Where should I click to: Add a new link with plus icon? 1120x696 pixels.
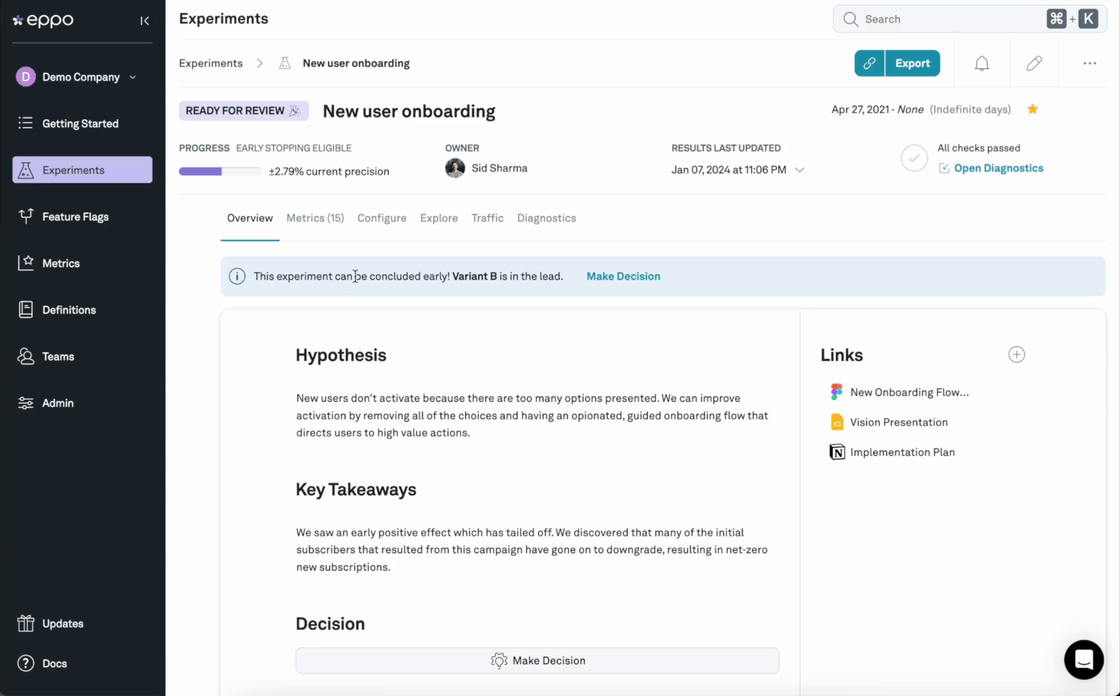click(x=1016, y=355)
